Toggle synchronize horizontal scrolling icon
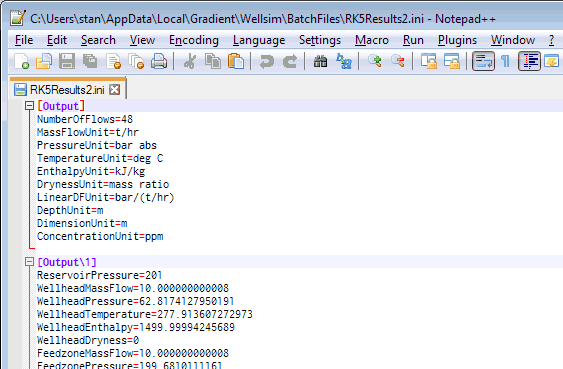Viewport: 563px width, 369px height. [x=452, y=61]
